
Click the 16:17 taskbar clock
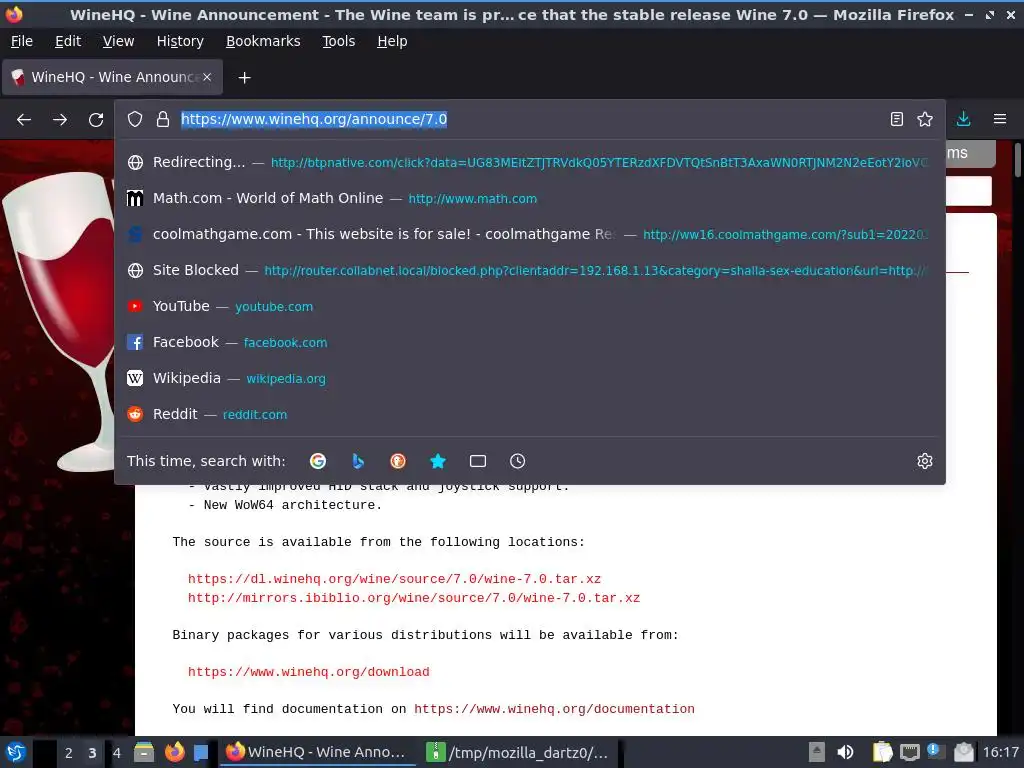click(1000, 752)
